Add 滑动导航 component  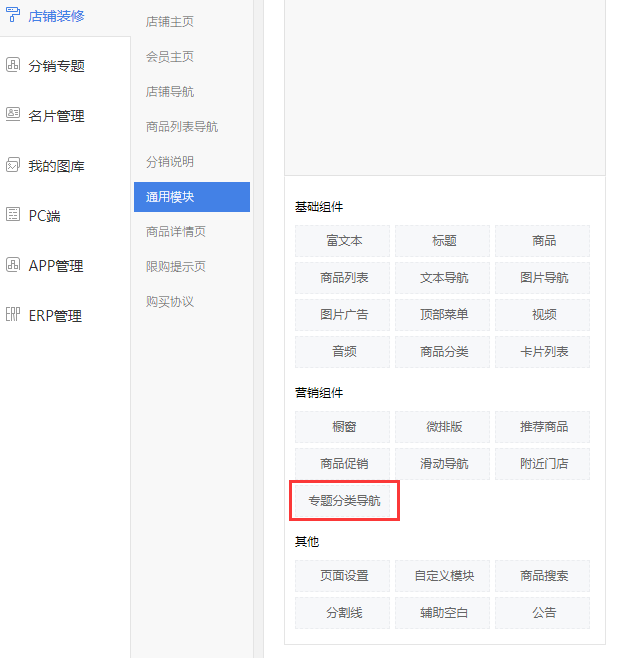coord(442,464)
